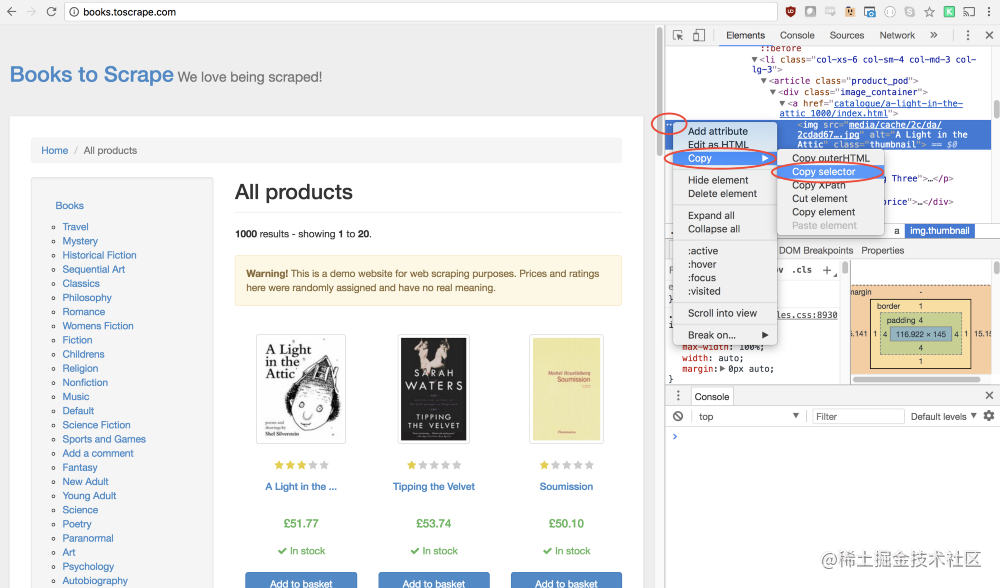The width and height of the screenshot is (1000, 588).
Task: Click the browser address bar
Action: tap(421, 11)
